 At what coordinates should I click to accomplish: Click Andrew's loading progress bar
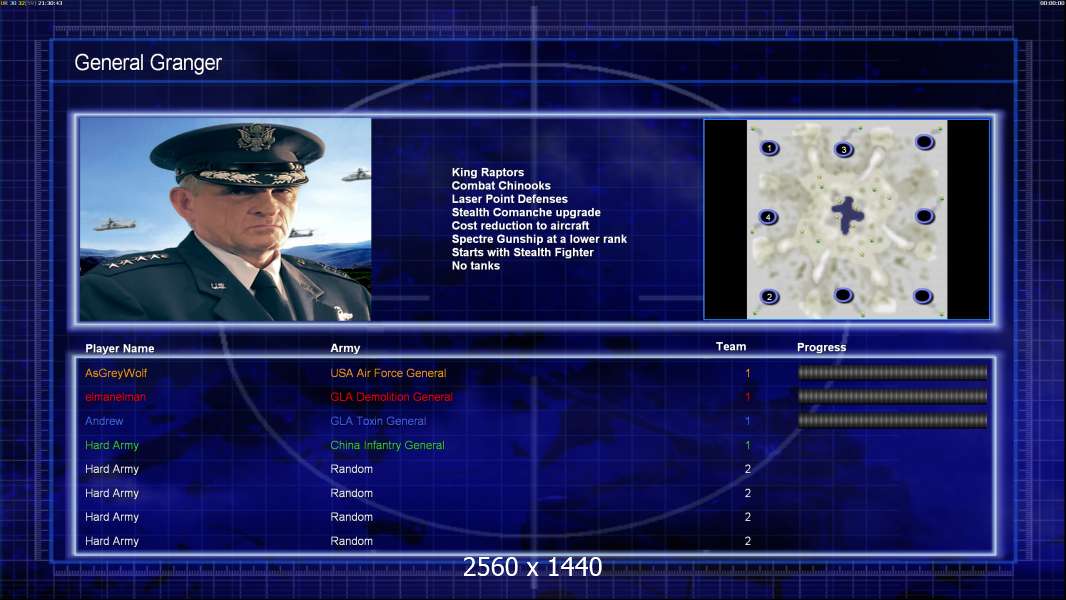point(893,421)
